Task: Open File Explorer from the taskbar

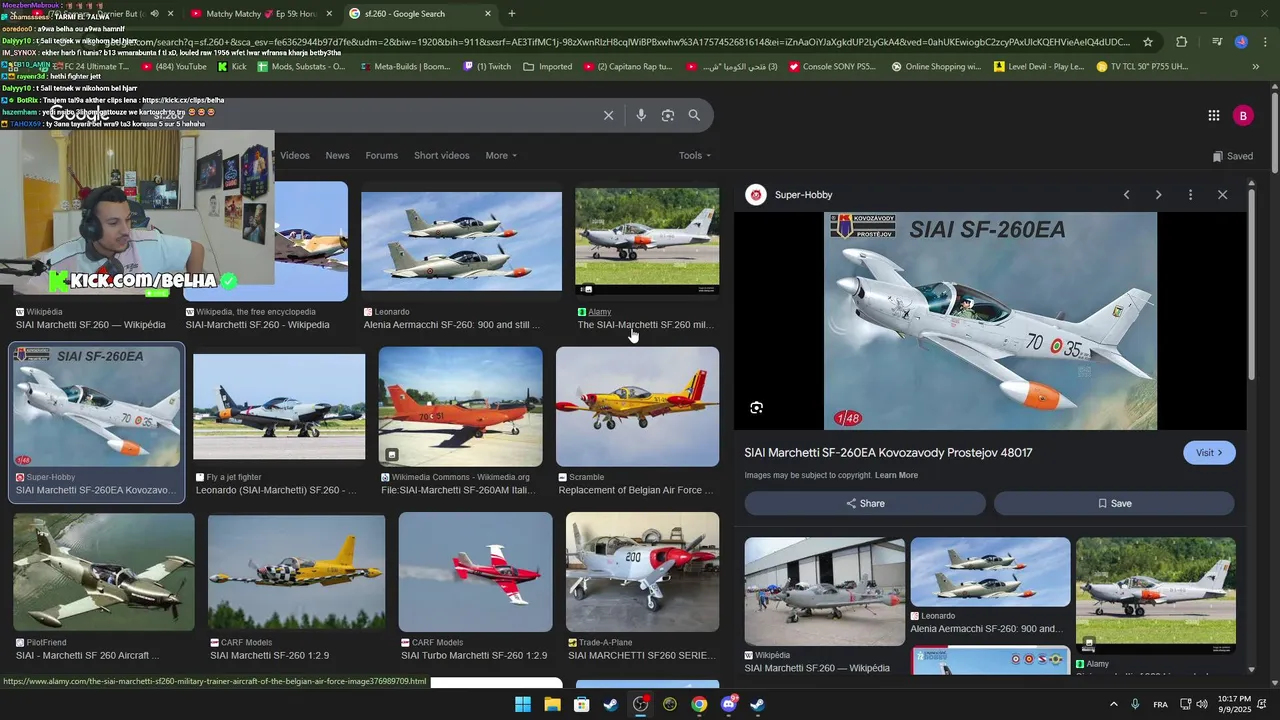Action: coord(552,704)
